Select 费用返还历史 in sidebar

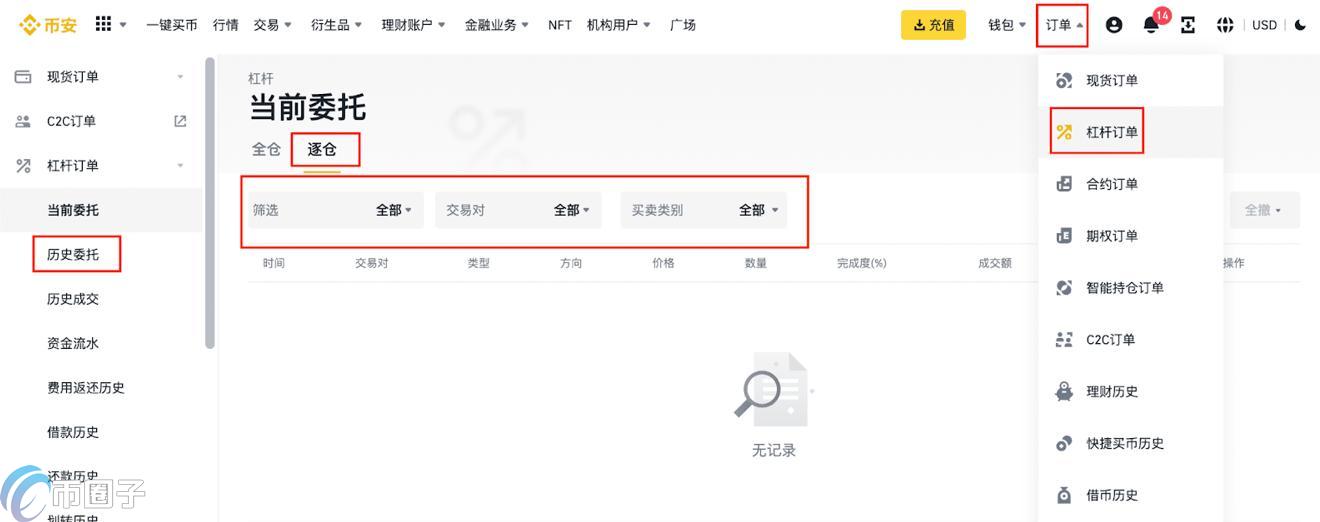point(86,388)
